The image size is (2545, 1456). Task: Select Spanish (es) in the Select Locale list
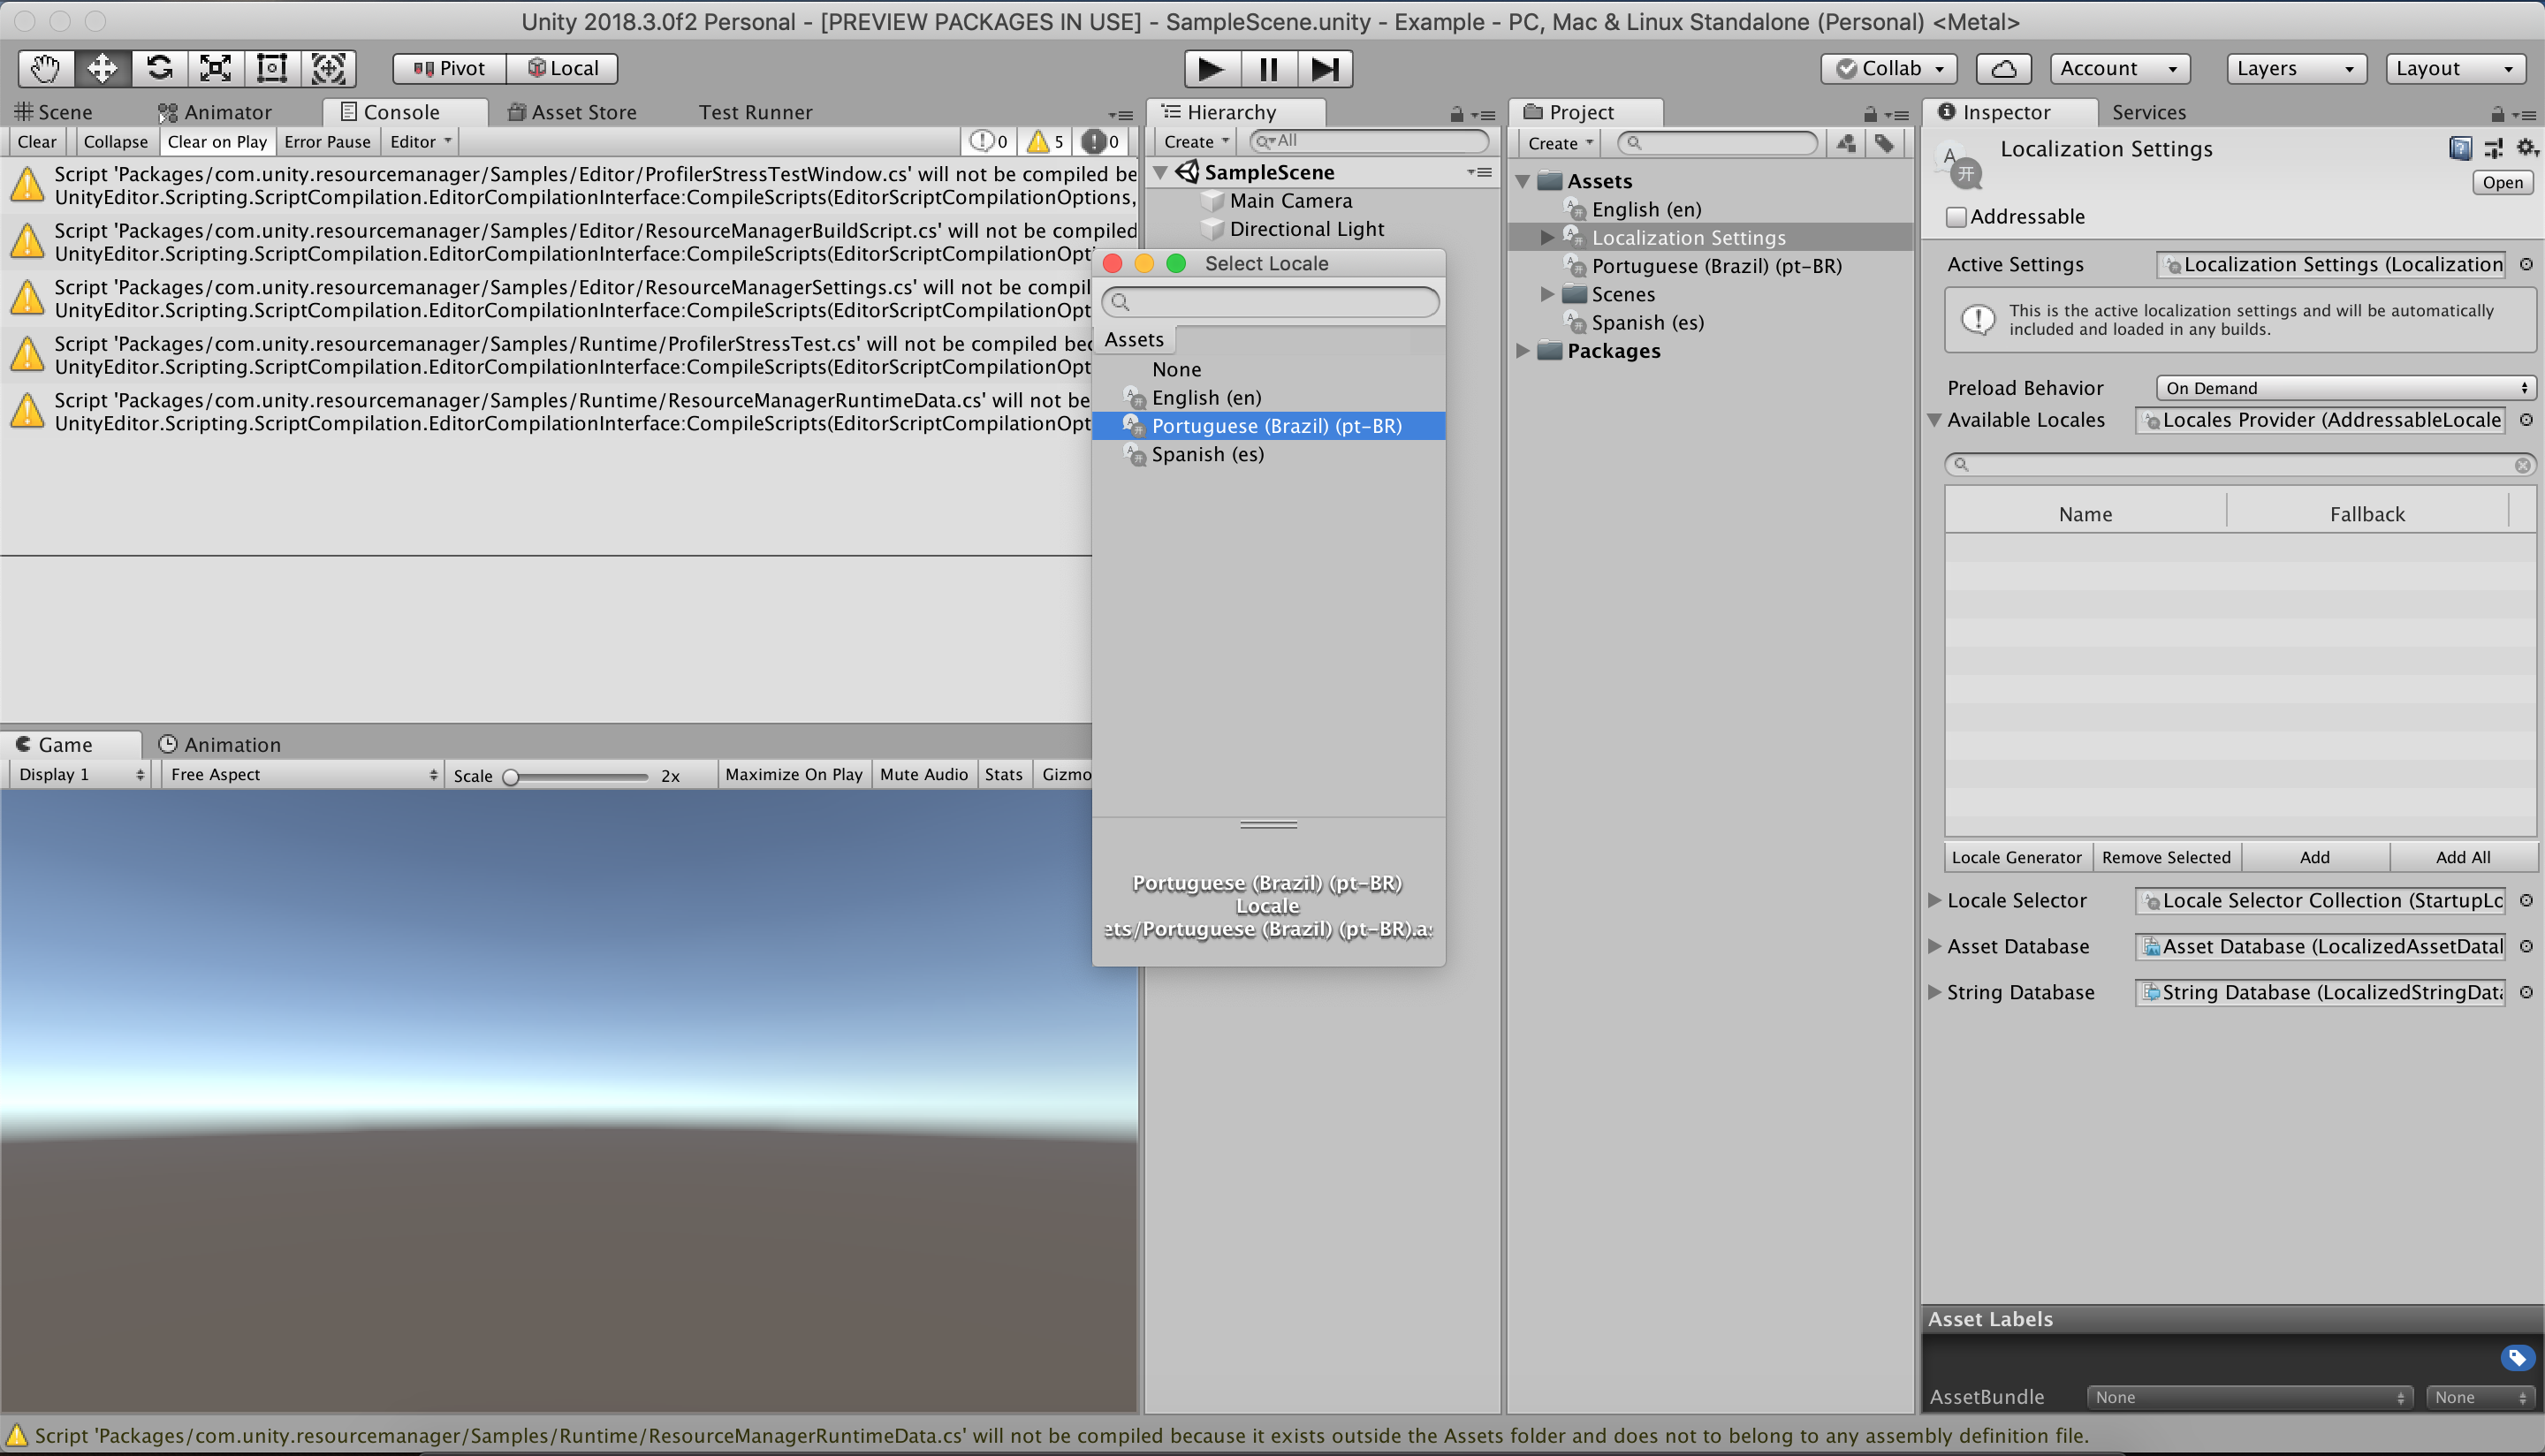(x=1207, y=454)
